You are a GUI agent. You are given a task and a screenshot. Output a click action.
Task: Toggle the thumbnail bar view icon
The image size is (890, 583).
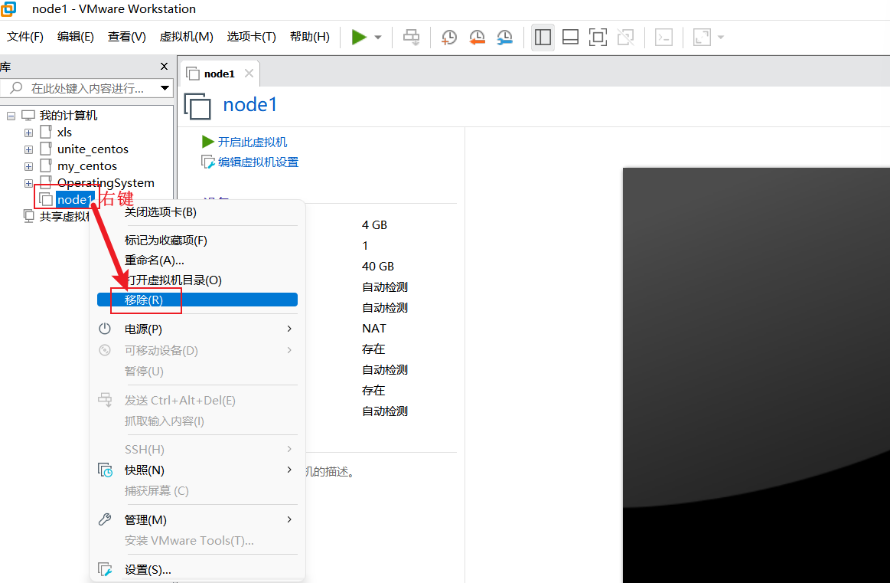[570, 37]
